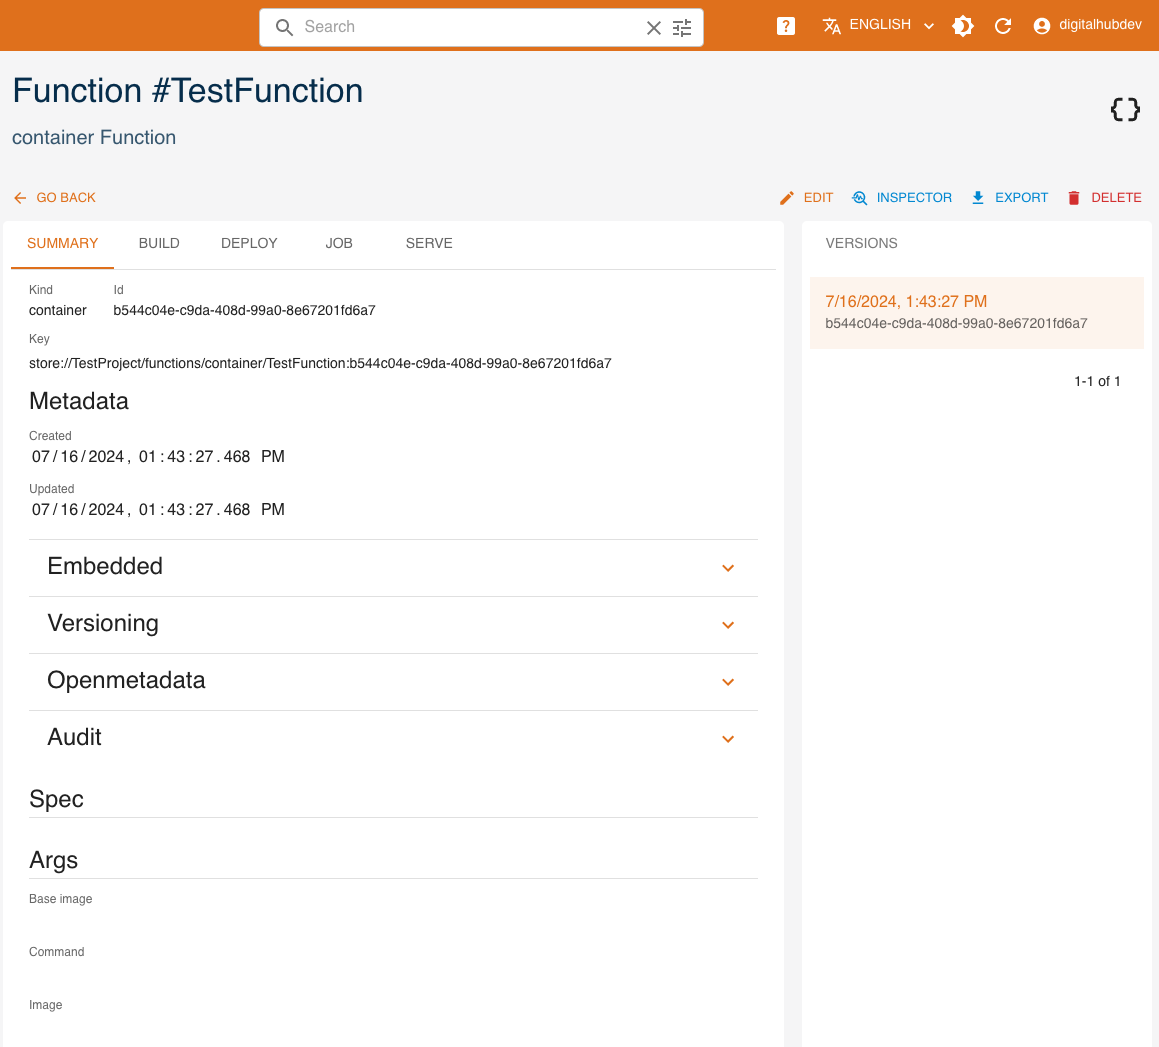Click the curly braces function icon
The width and height of the screenshot is (1159, 1047).
click(x=1125, y=110)
